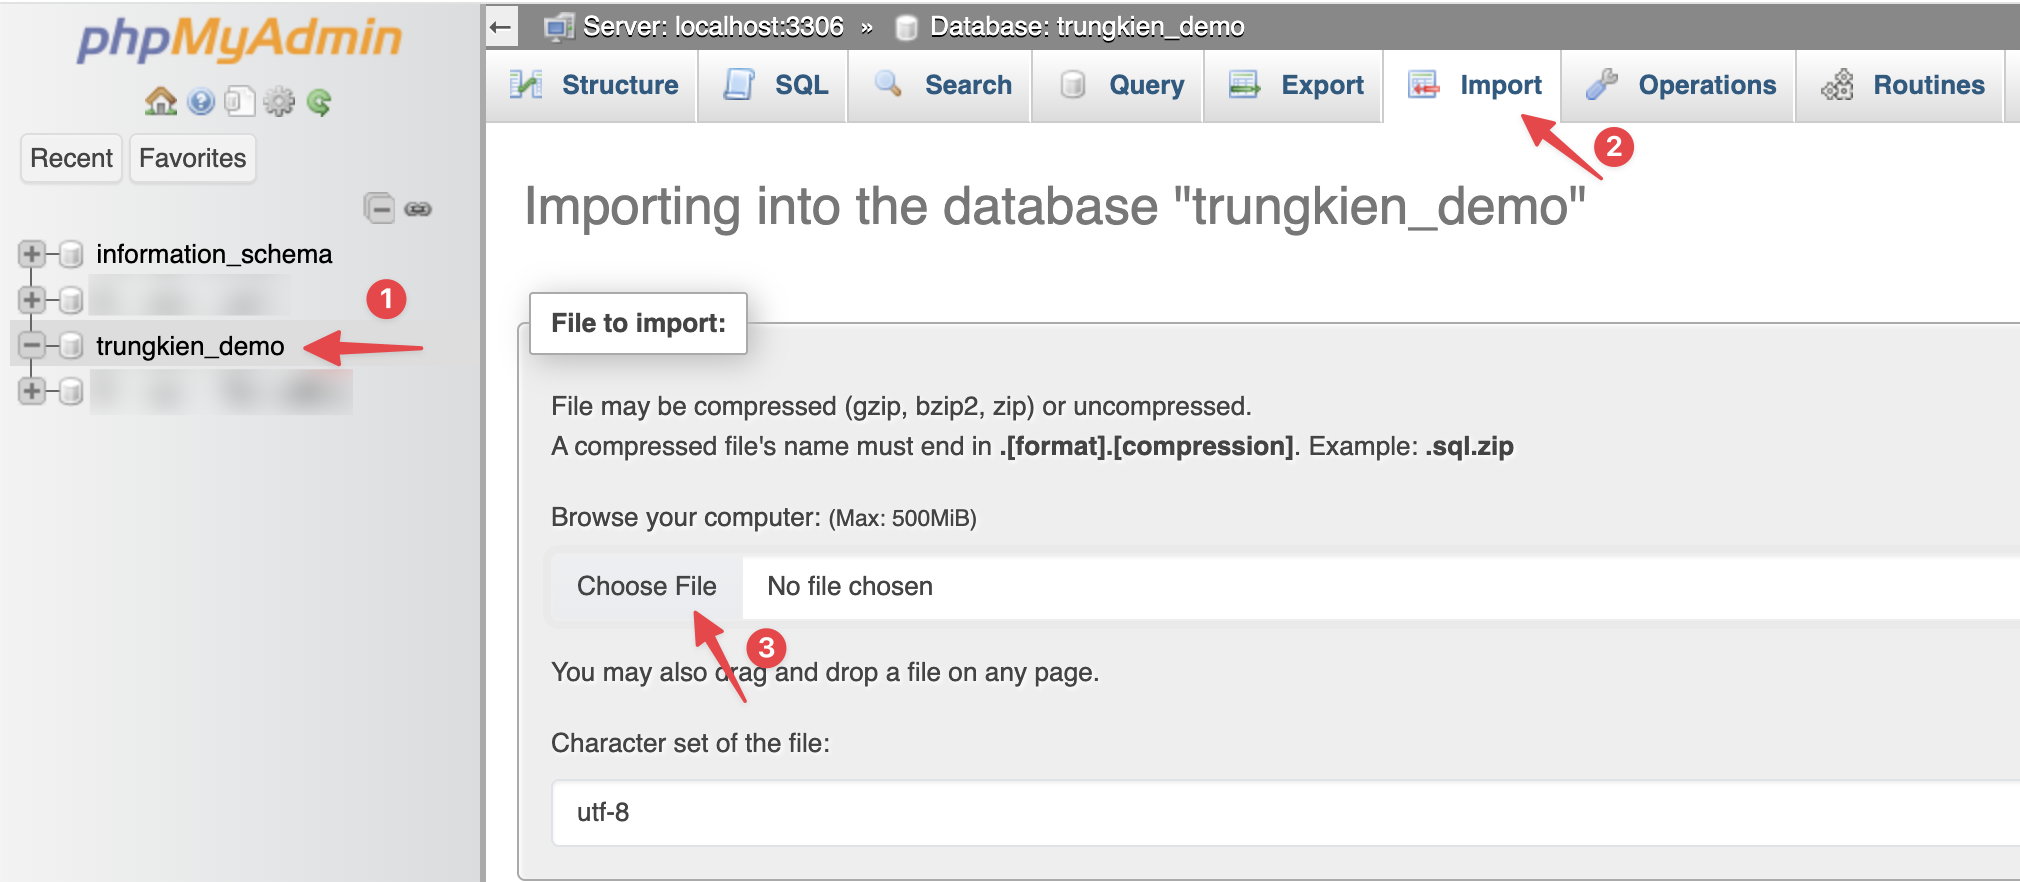Click the Structure tab icon
This screenshot has height=882, width=2020.
click(526, 85)
